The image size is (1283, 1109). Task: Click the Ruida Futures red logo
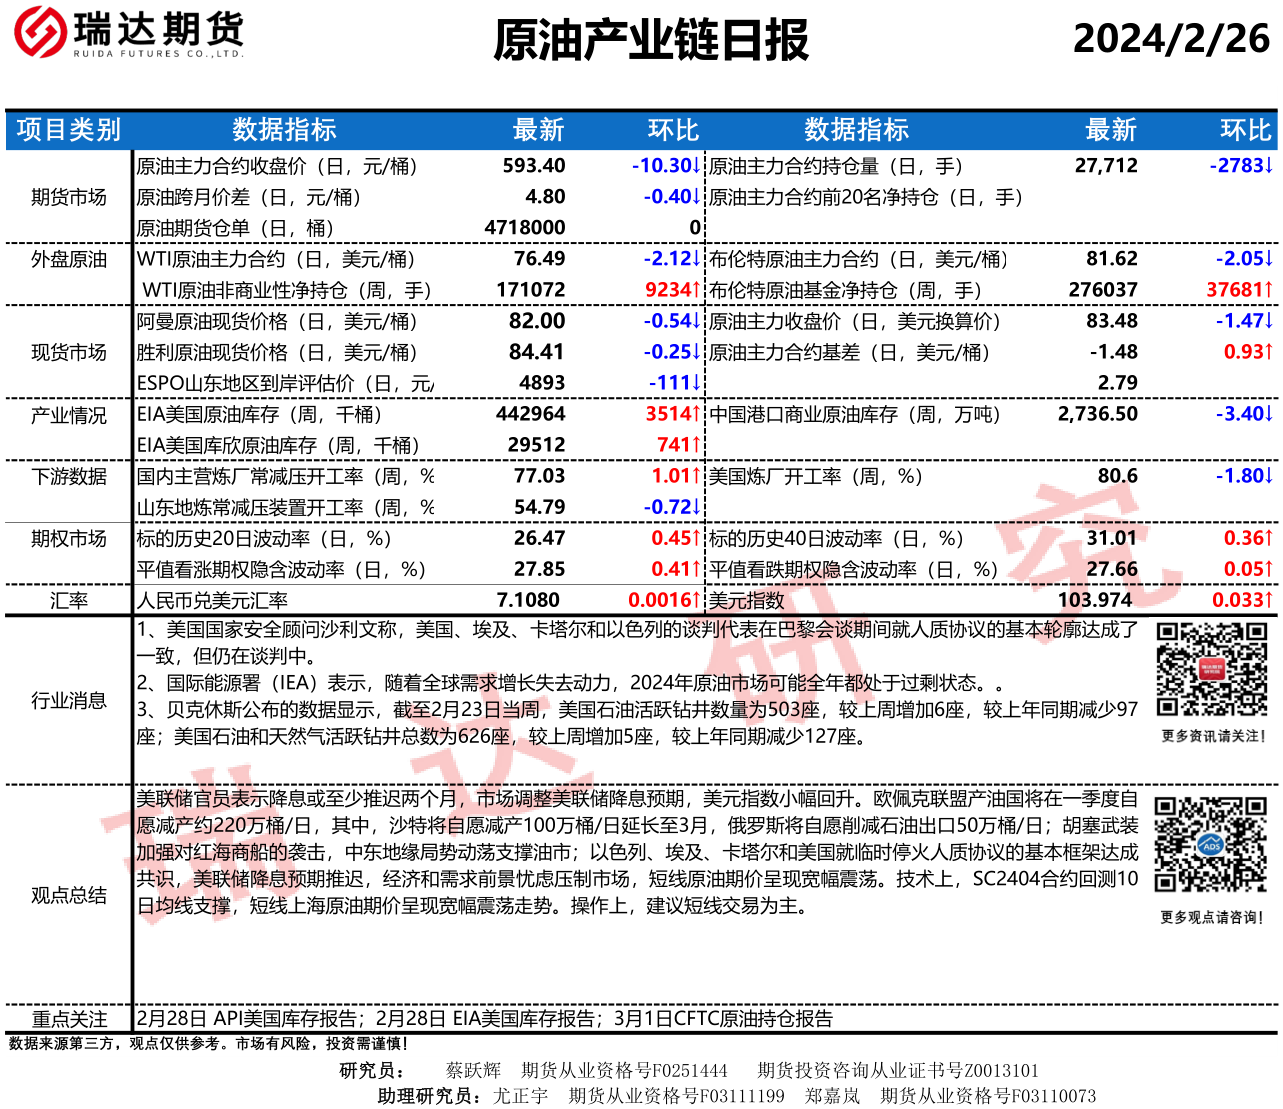(x=39, y=32)
